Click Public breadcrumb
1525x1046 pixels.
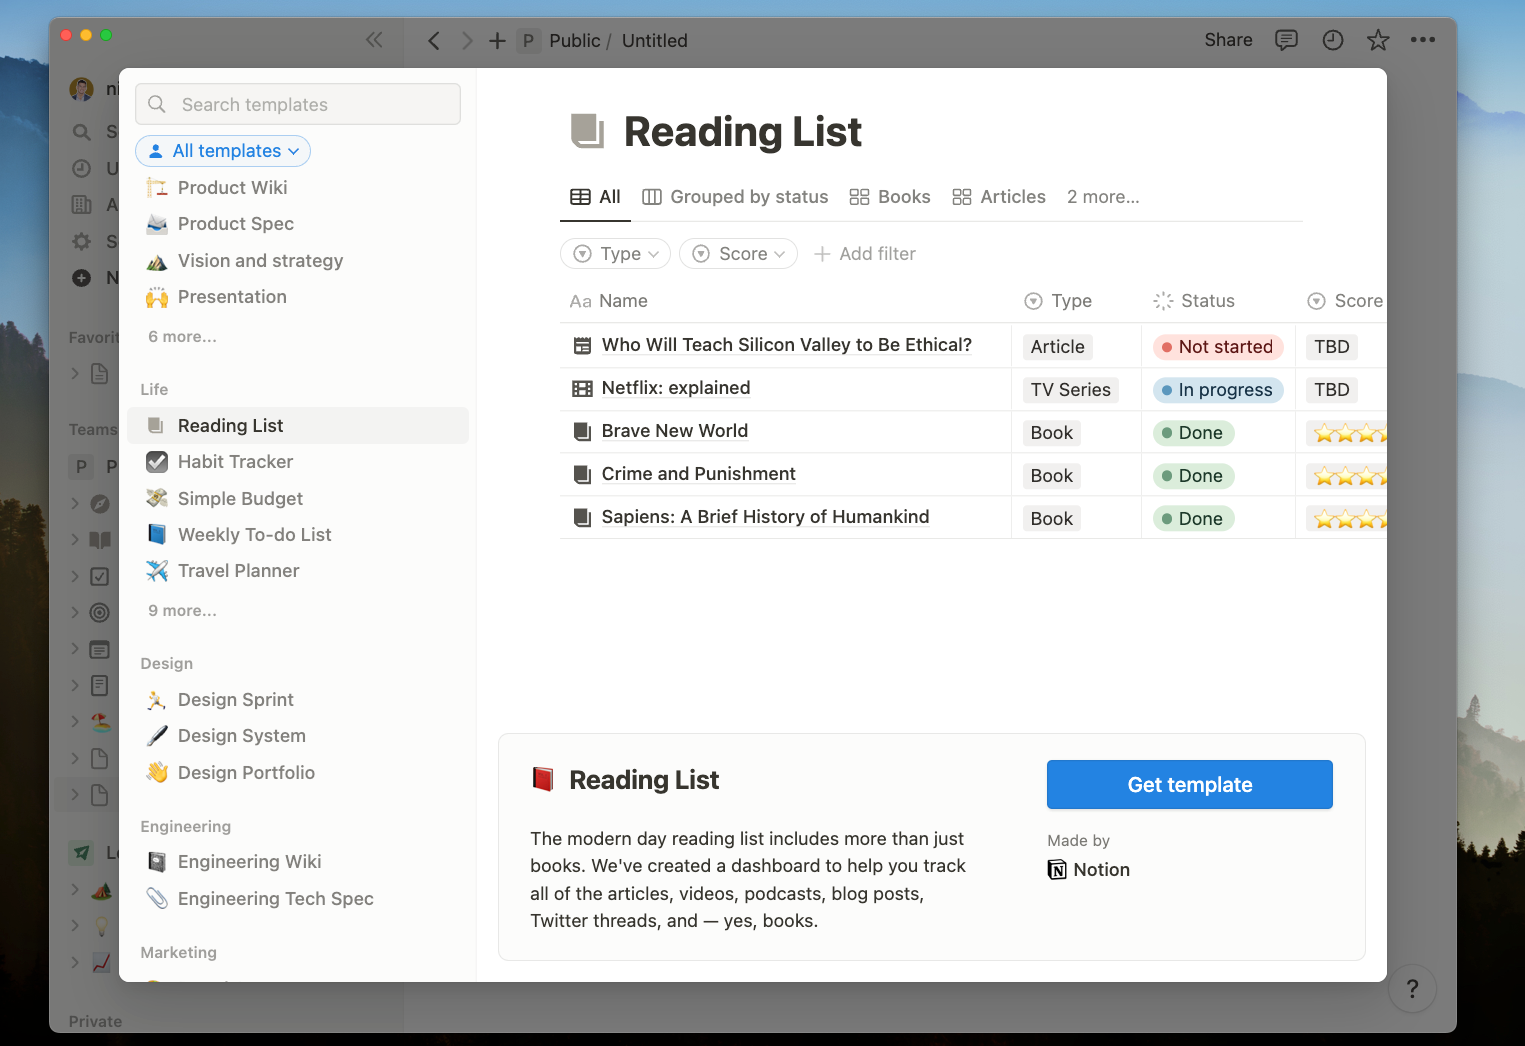point(575,41)
